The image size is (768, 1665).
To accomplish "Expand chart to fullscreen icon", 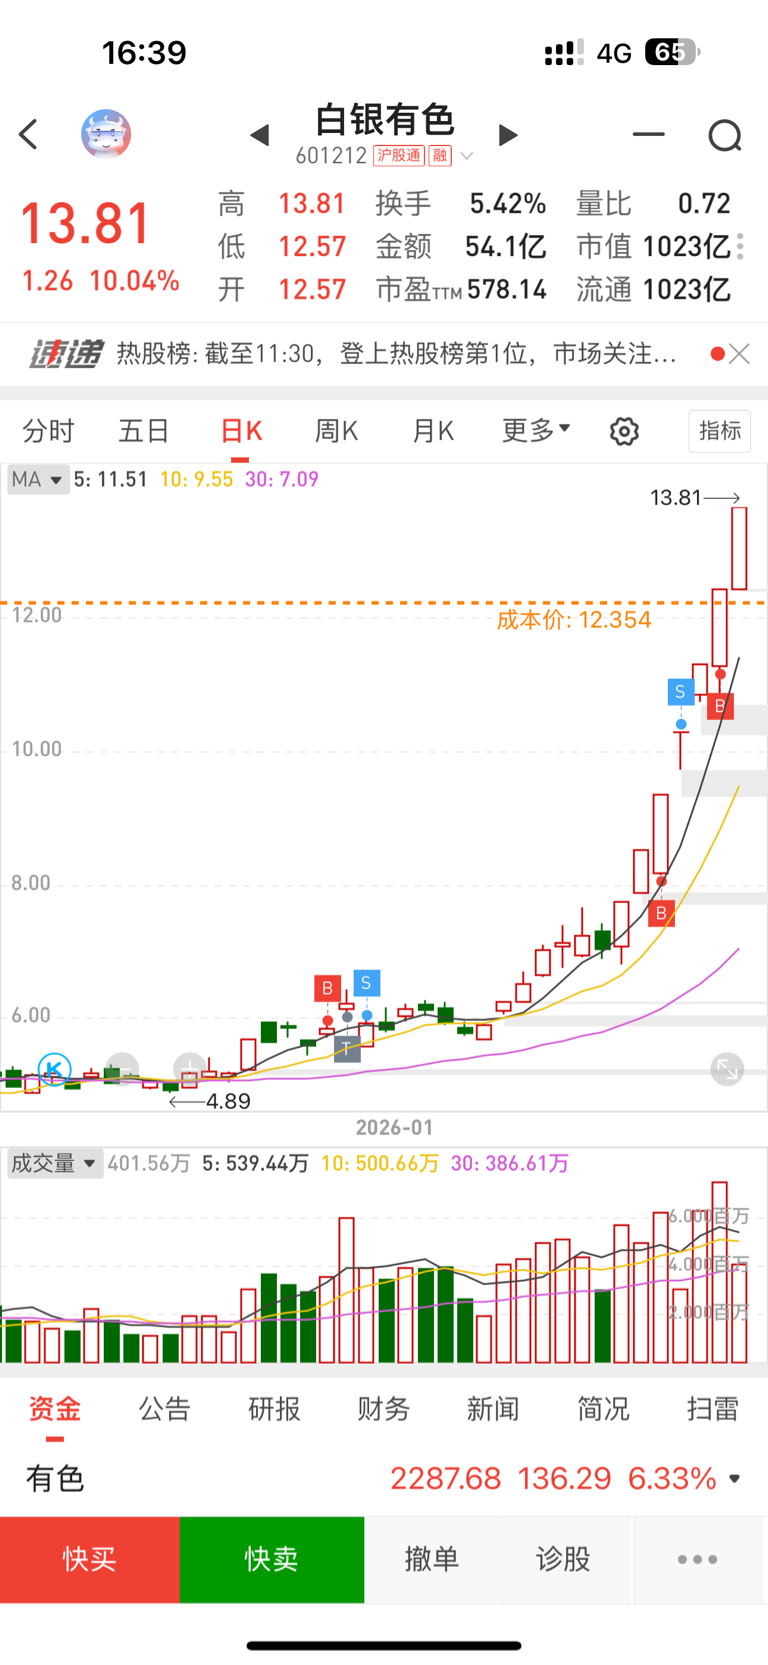I will click(727, 1070).
